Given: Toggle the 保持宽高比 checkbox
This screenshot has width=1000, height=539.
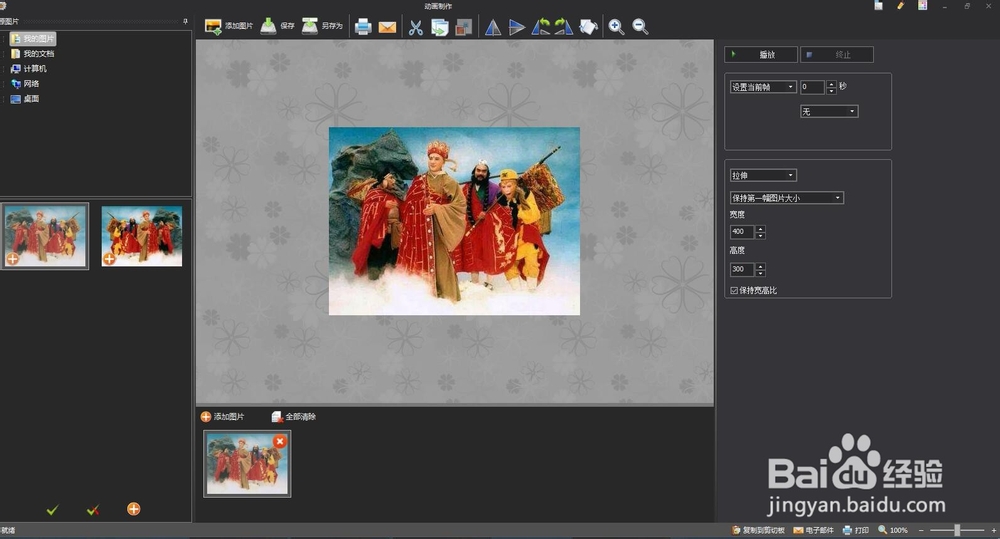Looking at the screenshot, I should 734,290.
